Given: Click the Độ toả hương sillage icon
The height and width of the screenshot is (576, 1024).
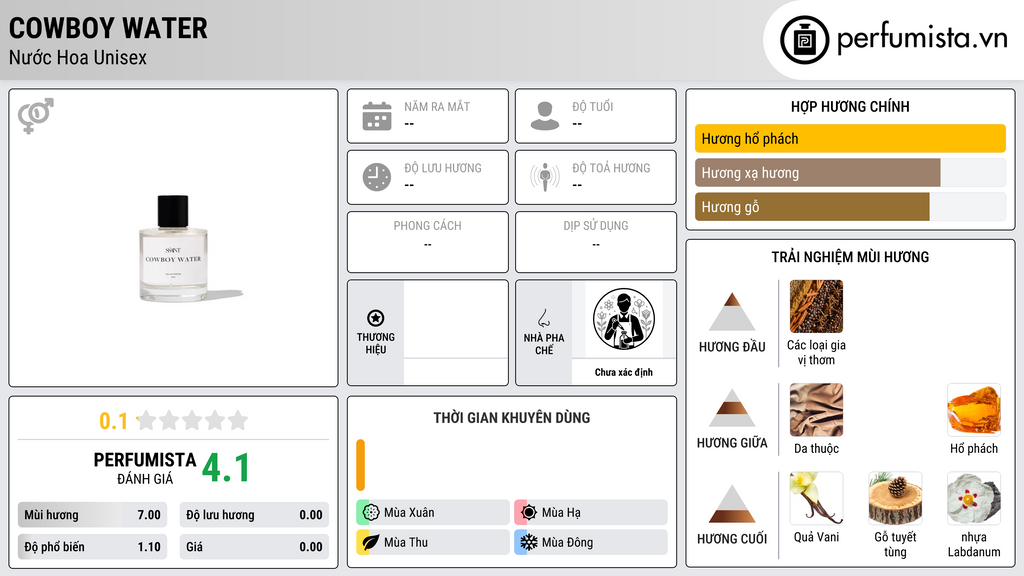Looking at the screenshot, I should coord(545,177).
